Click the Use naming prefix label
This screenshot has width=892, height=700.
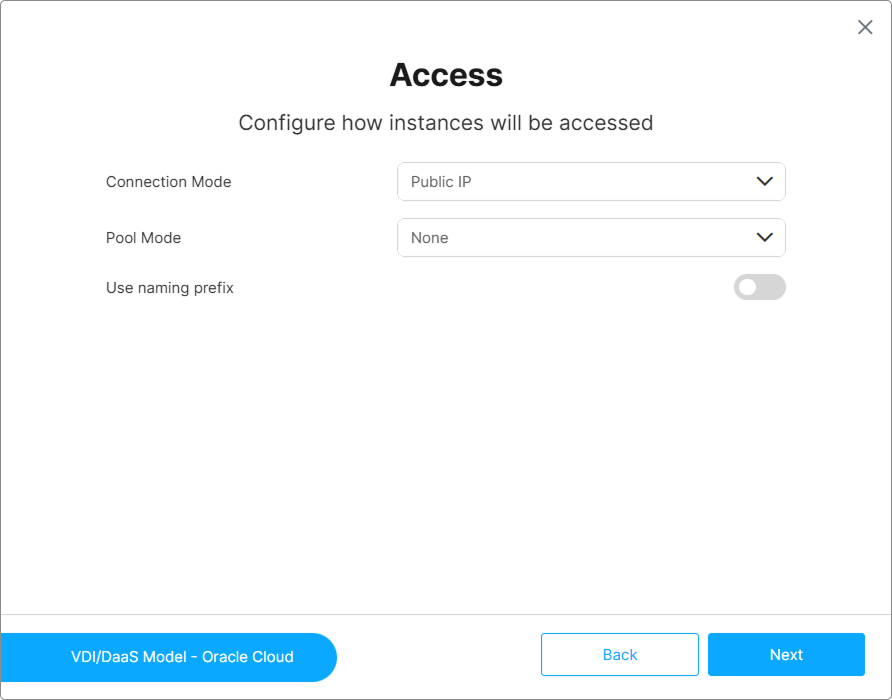[x=170, y=288]
